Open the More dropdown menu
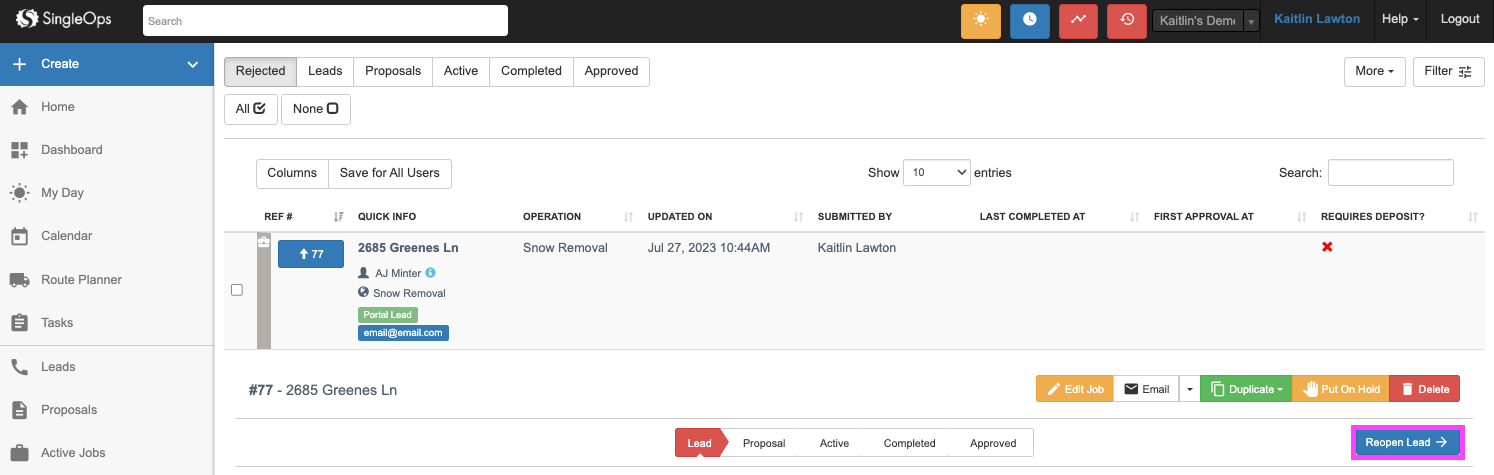The width and height of the screenshot is (1494, 475). pos(1374,71)
